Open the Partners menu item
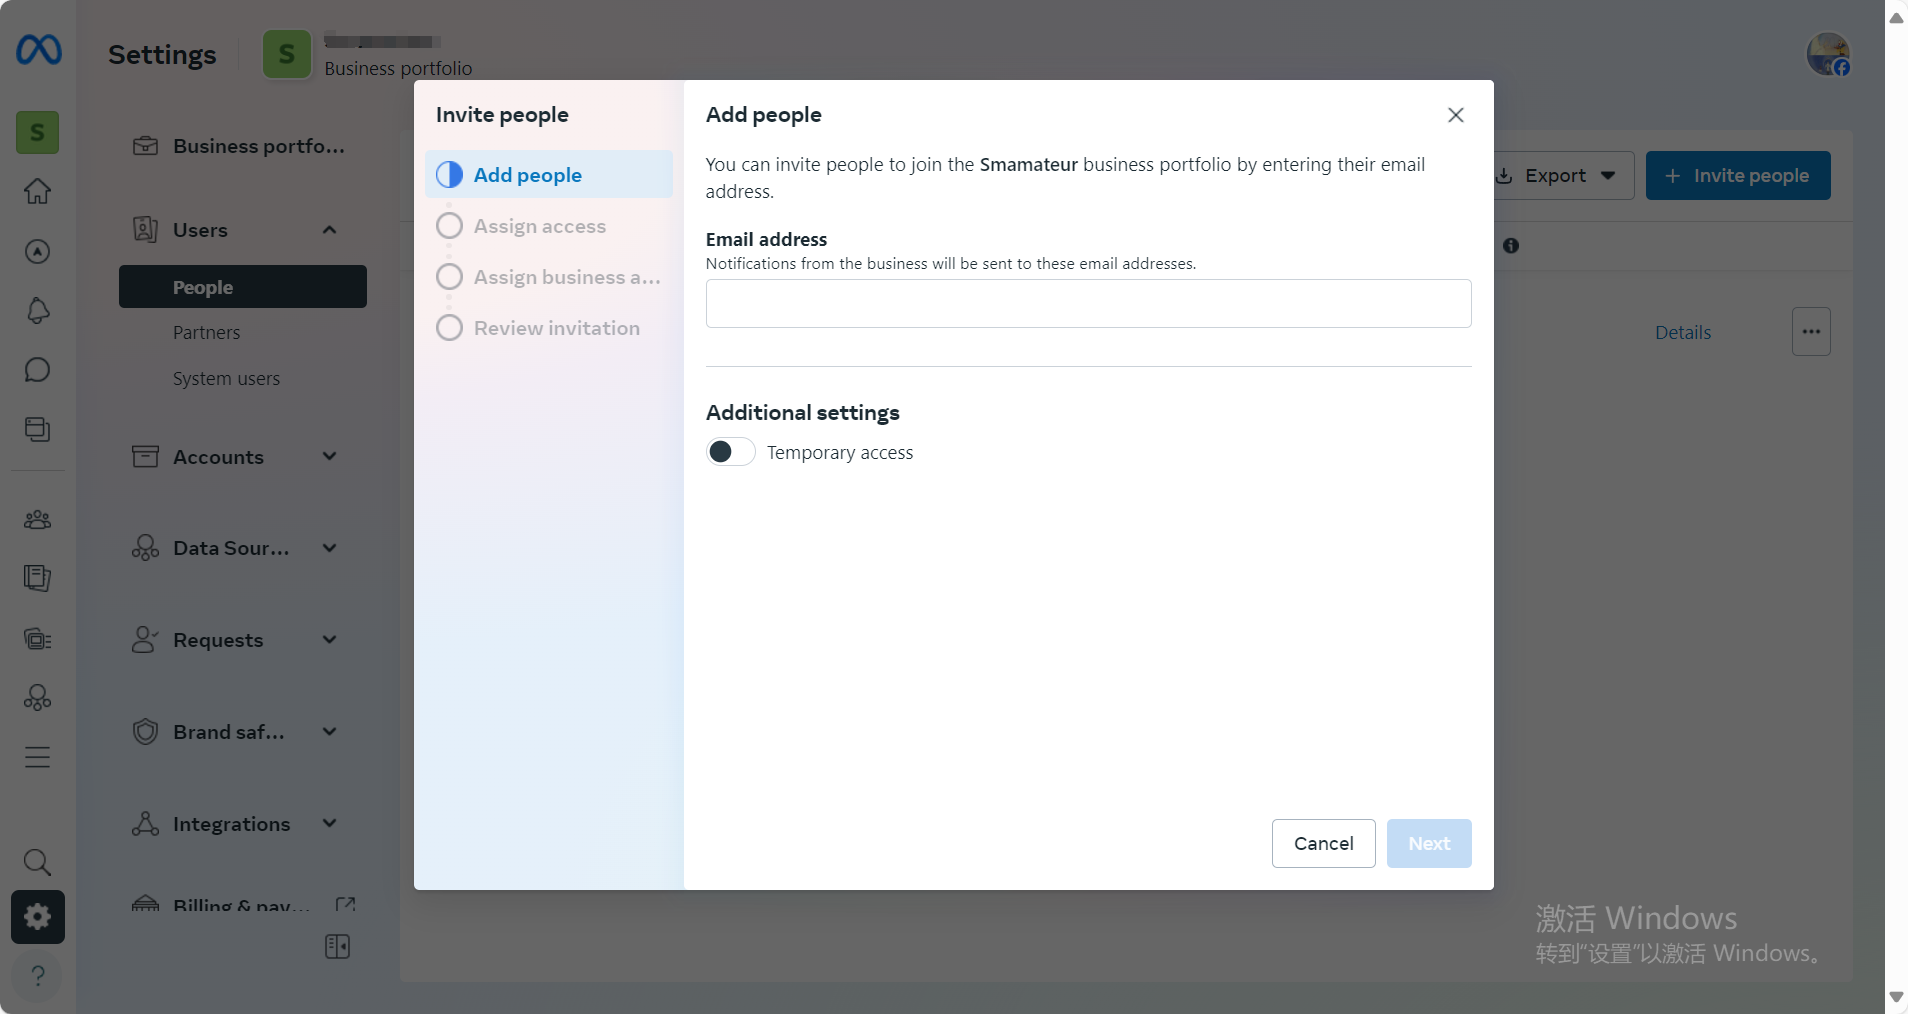 point(206,333)
